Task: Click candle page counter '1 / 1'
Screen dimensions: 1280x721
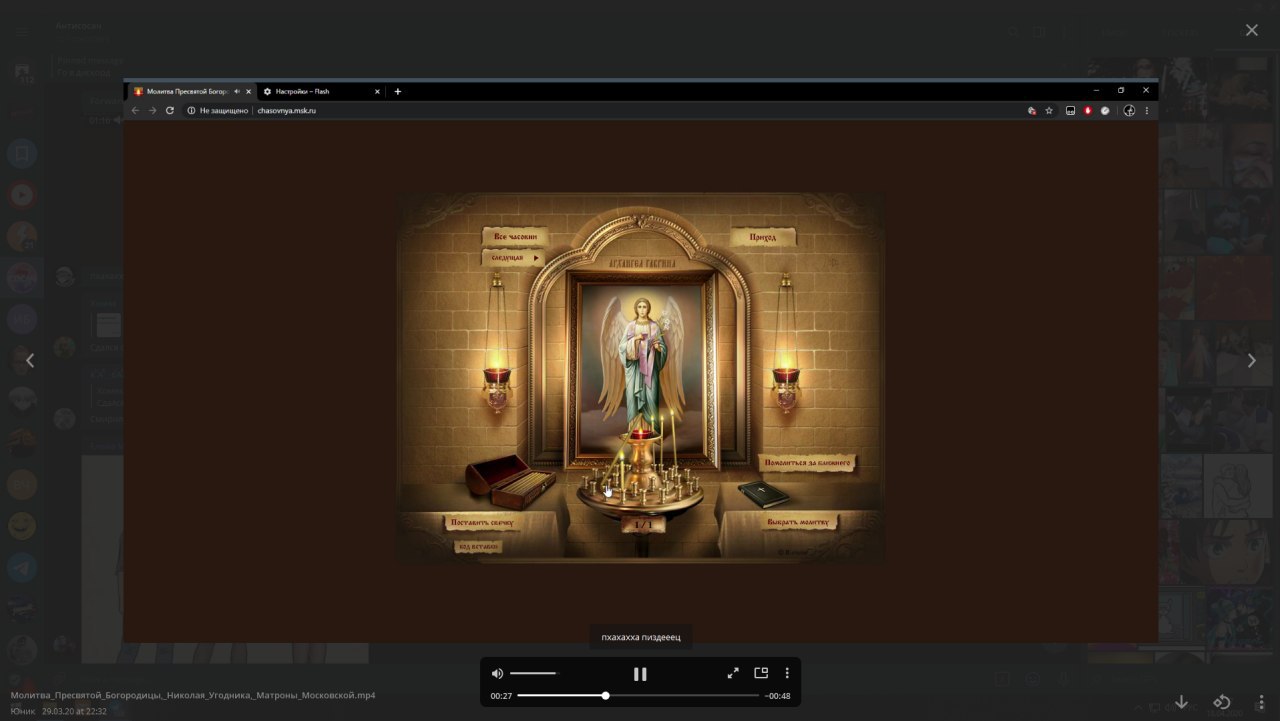Action: click(642, 524)
